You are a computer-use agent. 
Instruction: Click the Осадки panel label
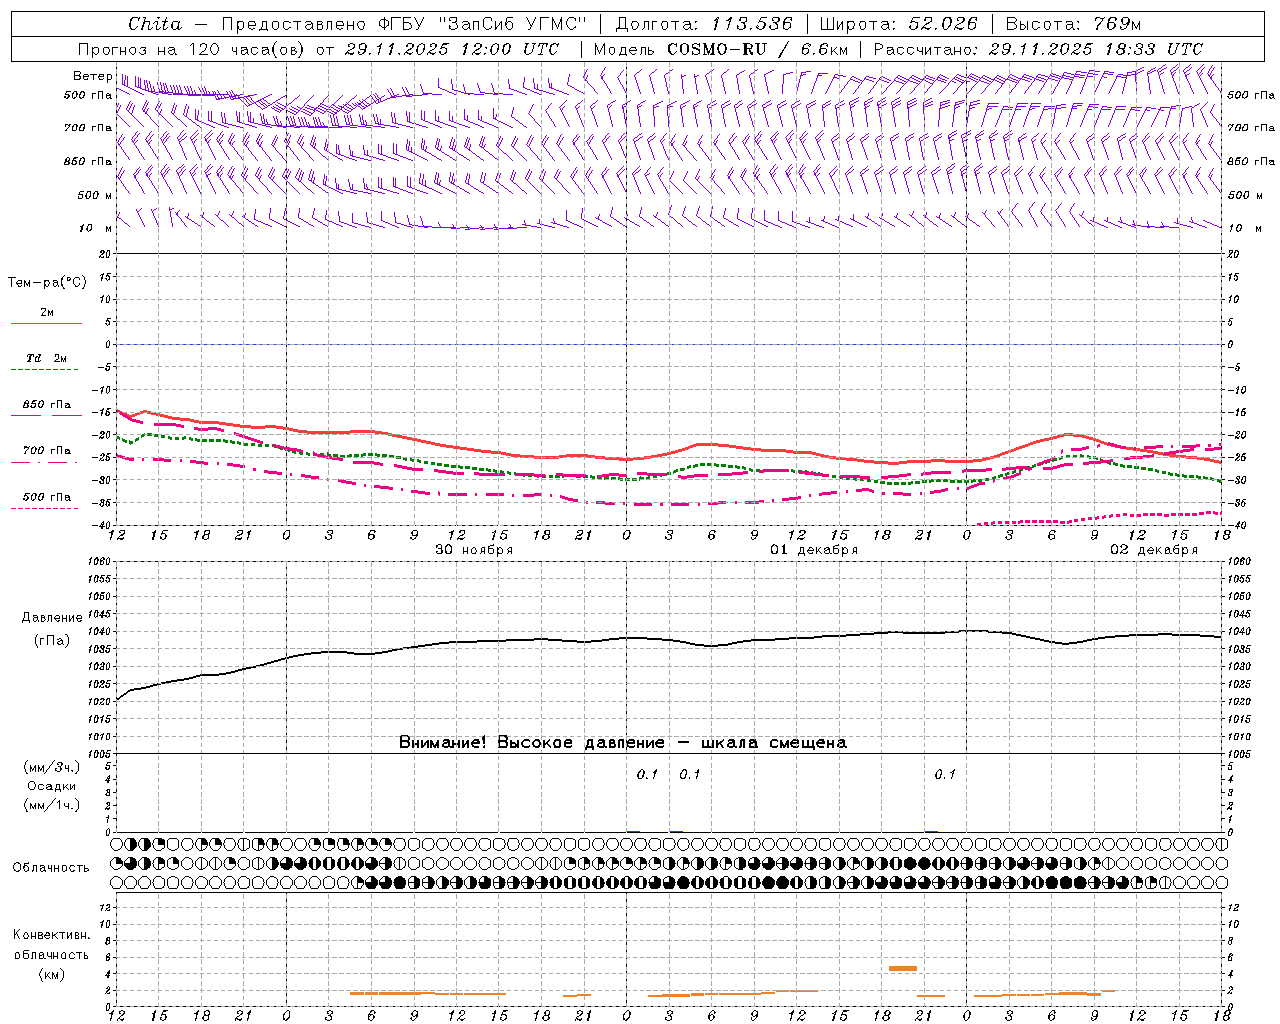coord(52,786)
